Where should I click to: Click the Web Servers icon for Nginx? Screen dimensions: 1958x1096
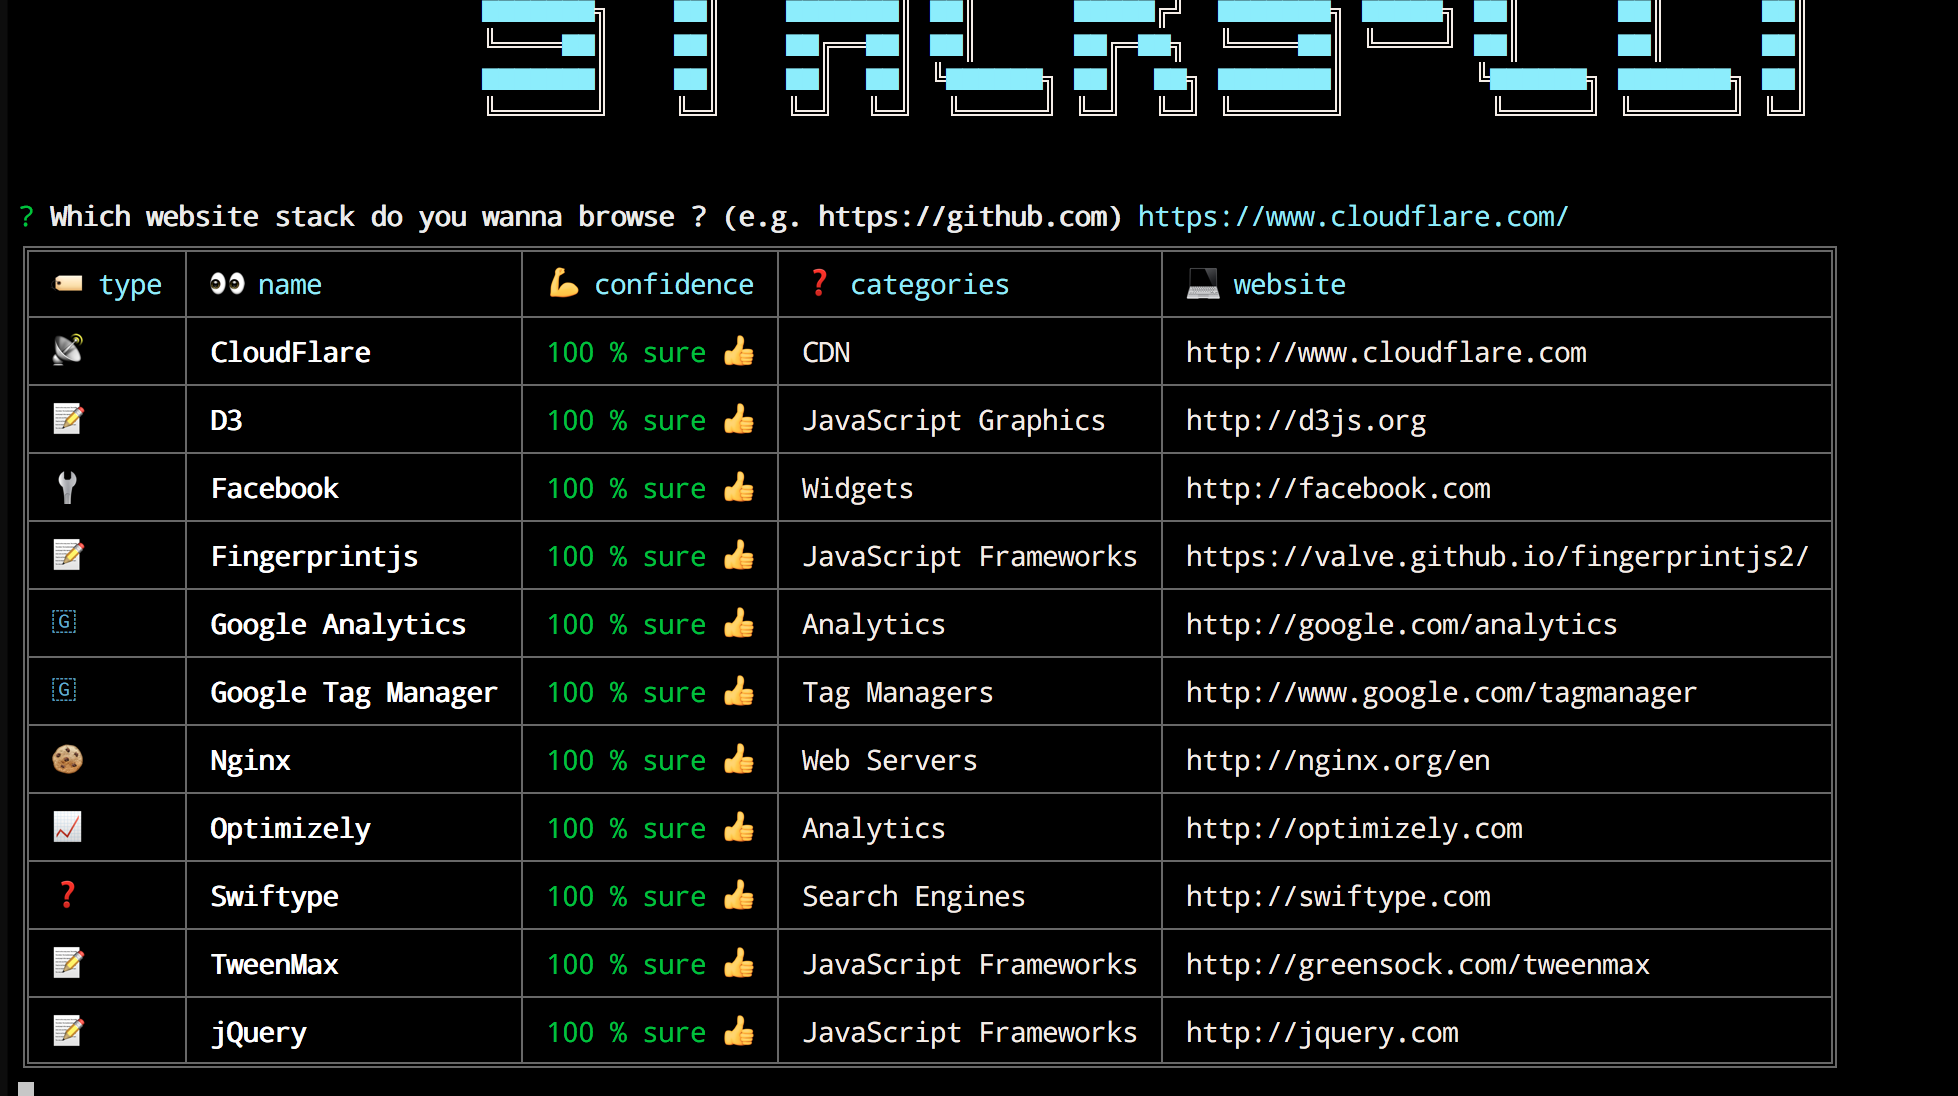66,760
